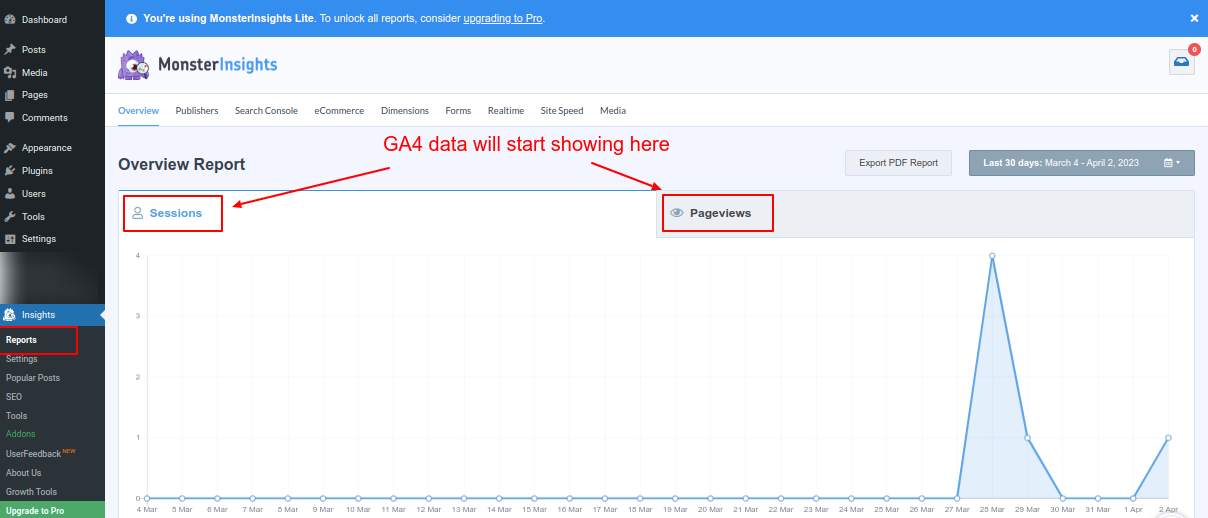
Task: Click the Tools wrench icon
Action: click(10, 216)
